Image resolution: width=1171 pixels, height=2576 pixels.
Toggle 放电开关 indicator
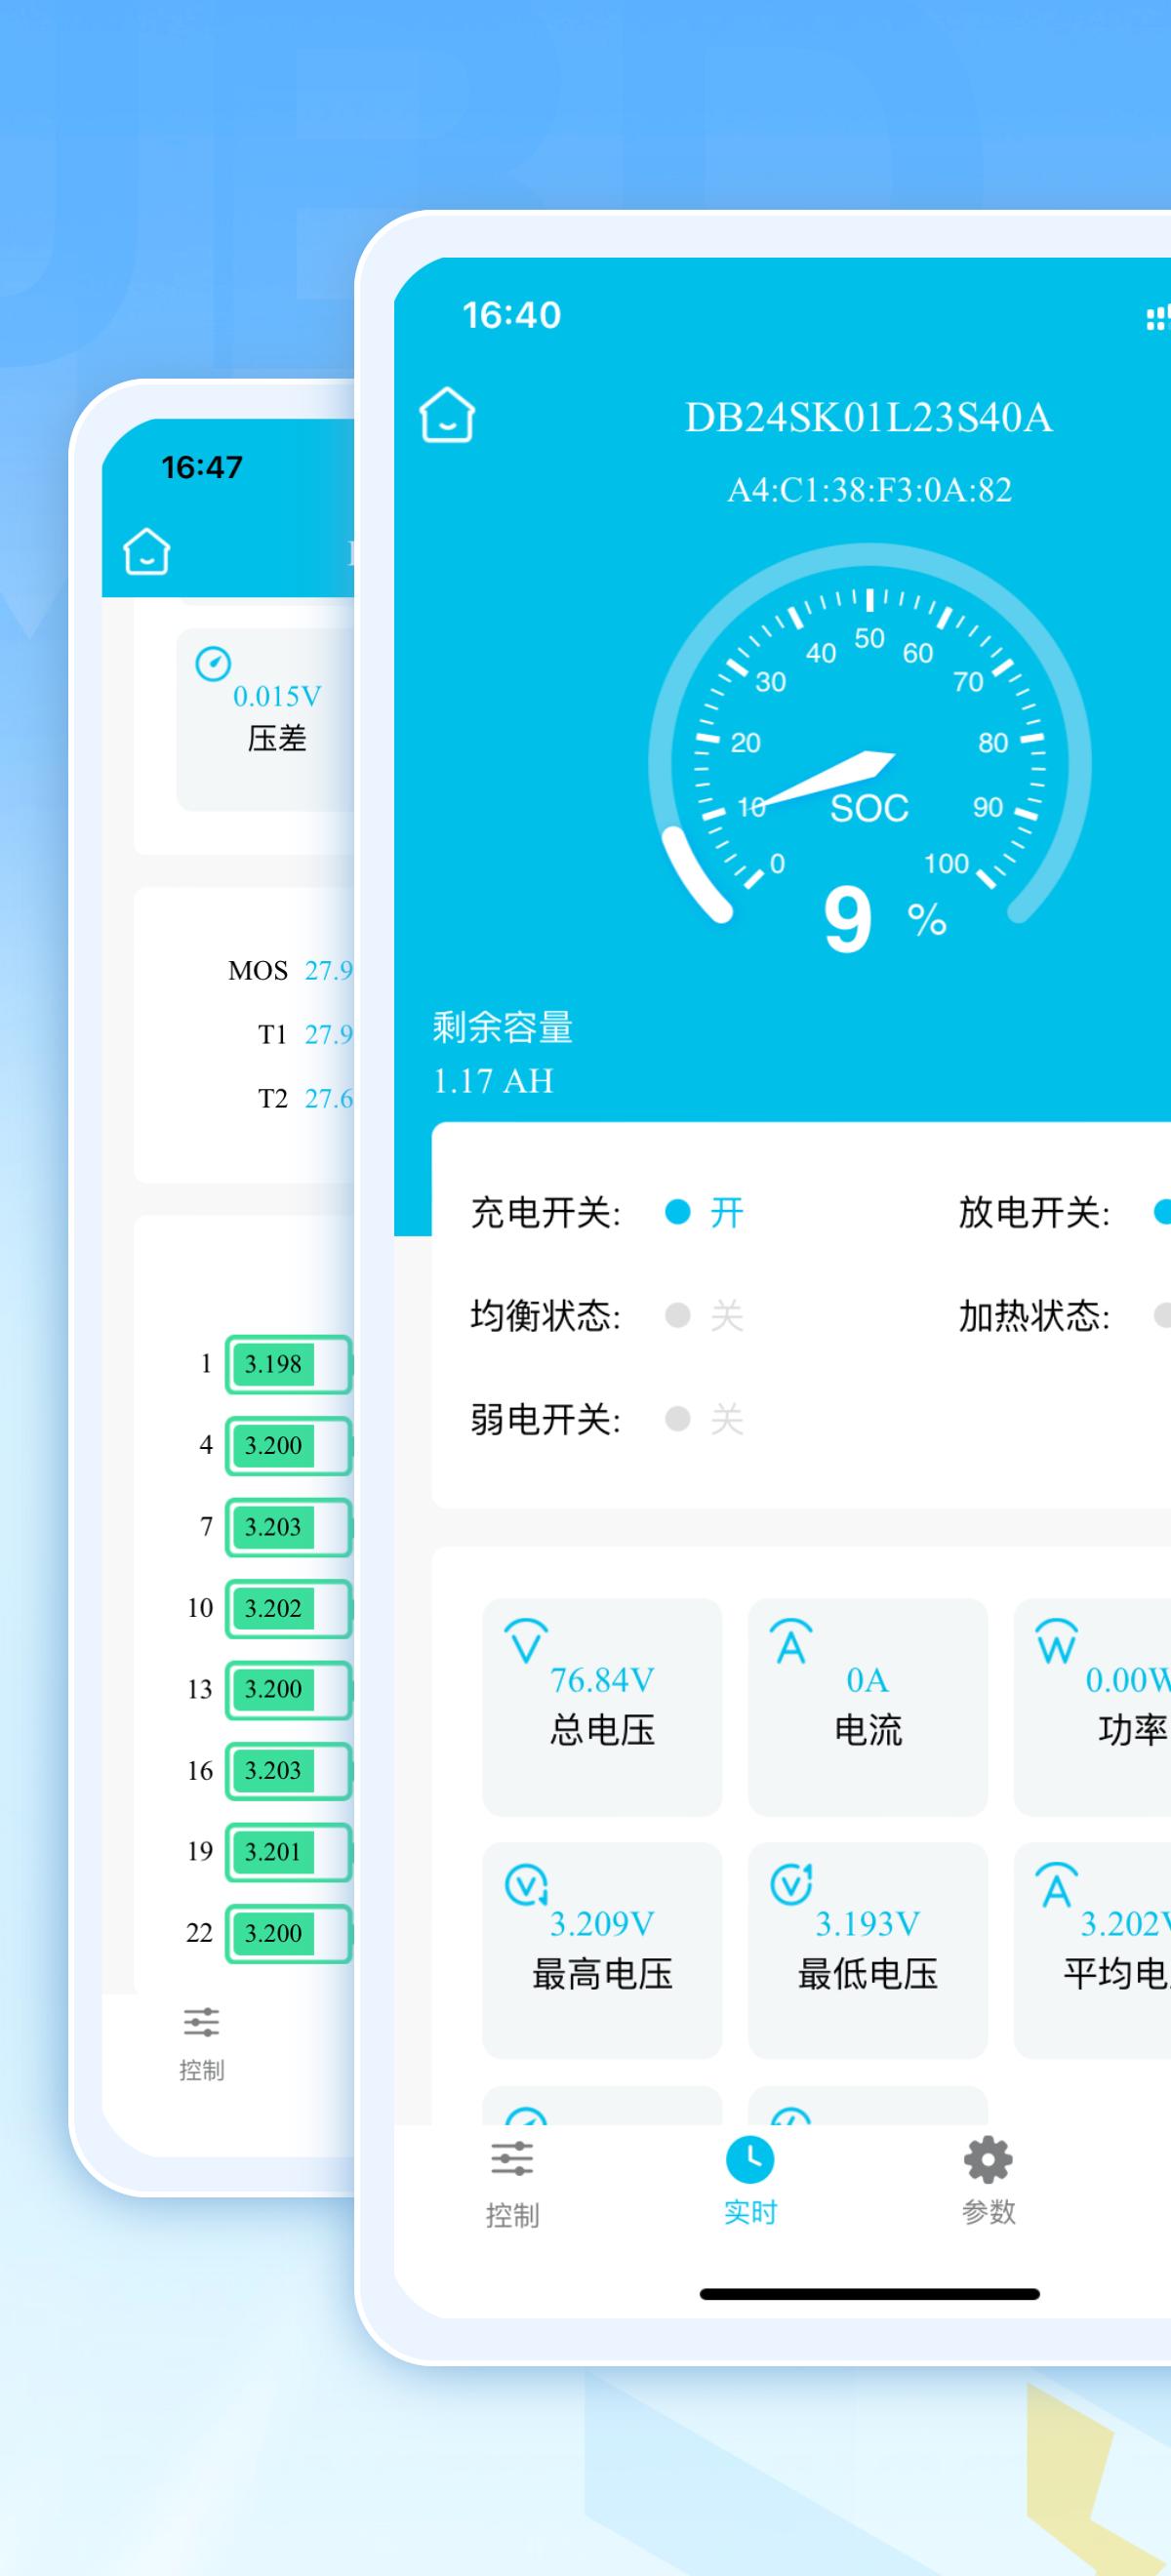click(1162, 1212)
